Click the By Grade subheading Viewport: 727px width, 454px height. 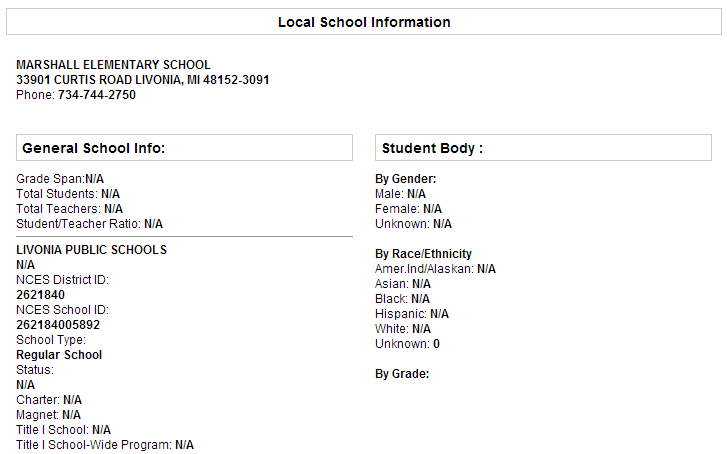(x=402, y=374)
